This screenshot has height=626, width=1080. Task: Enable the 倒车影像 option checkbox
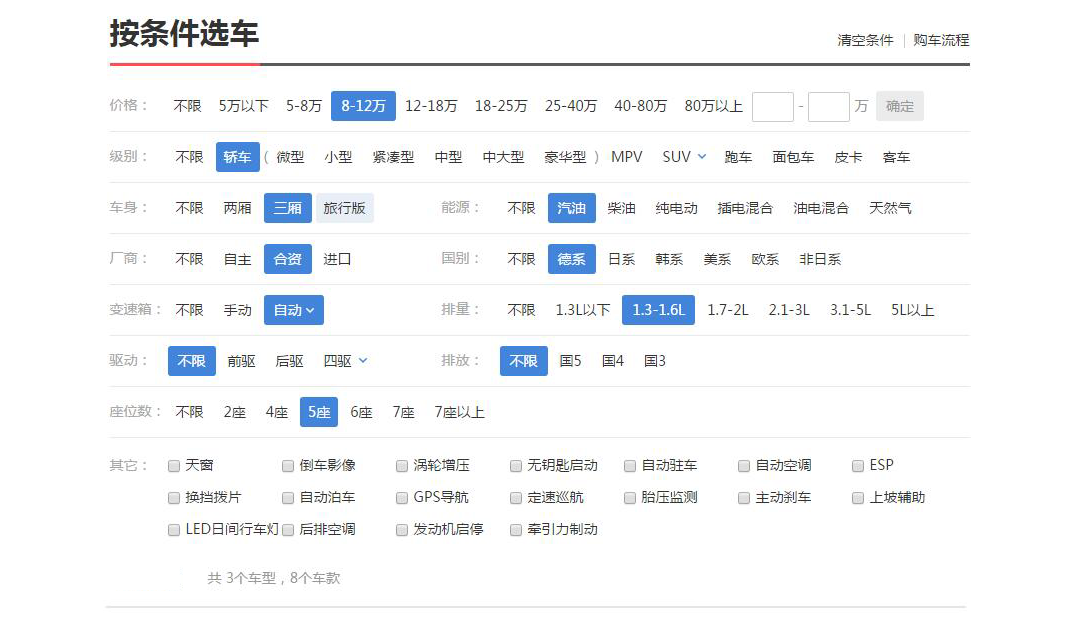coord(288,466)
